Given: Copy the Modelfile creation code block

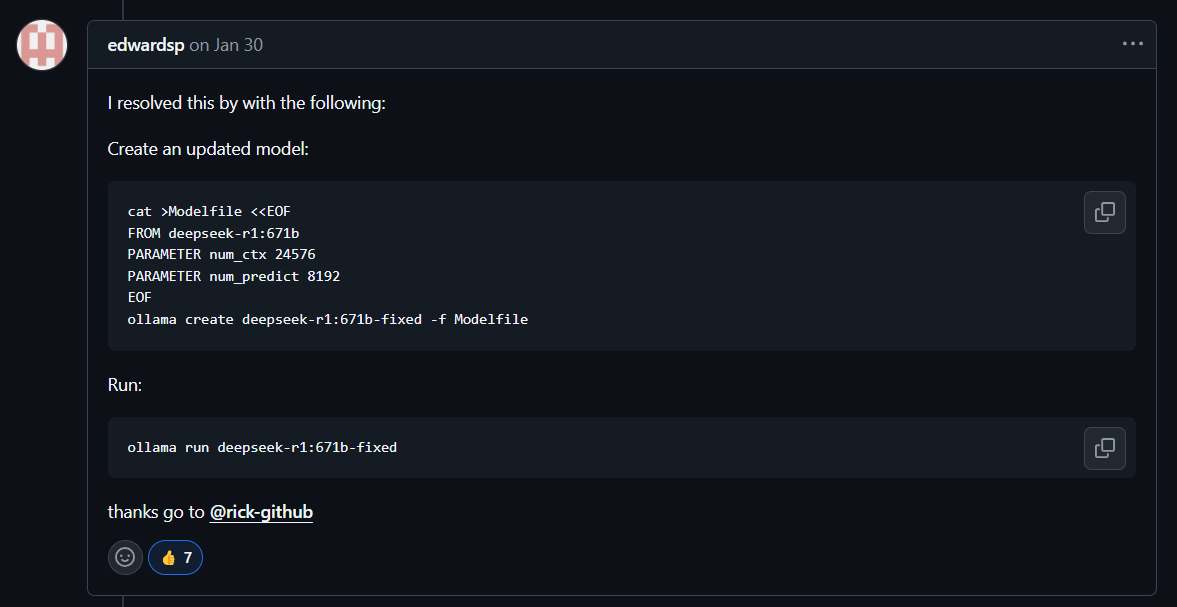Looking at the screenshot, I should click(x=1104, y=212).
